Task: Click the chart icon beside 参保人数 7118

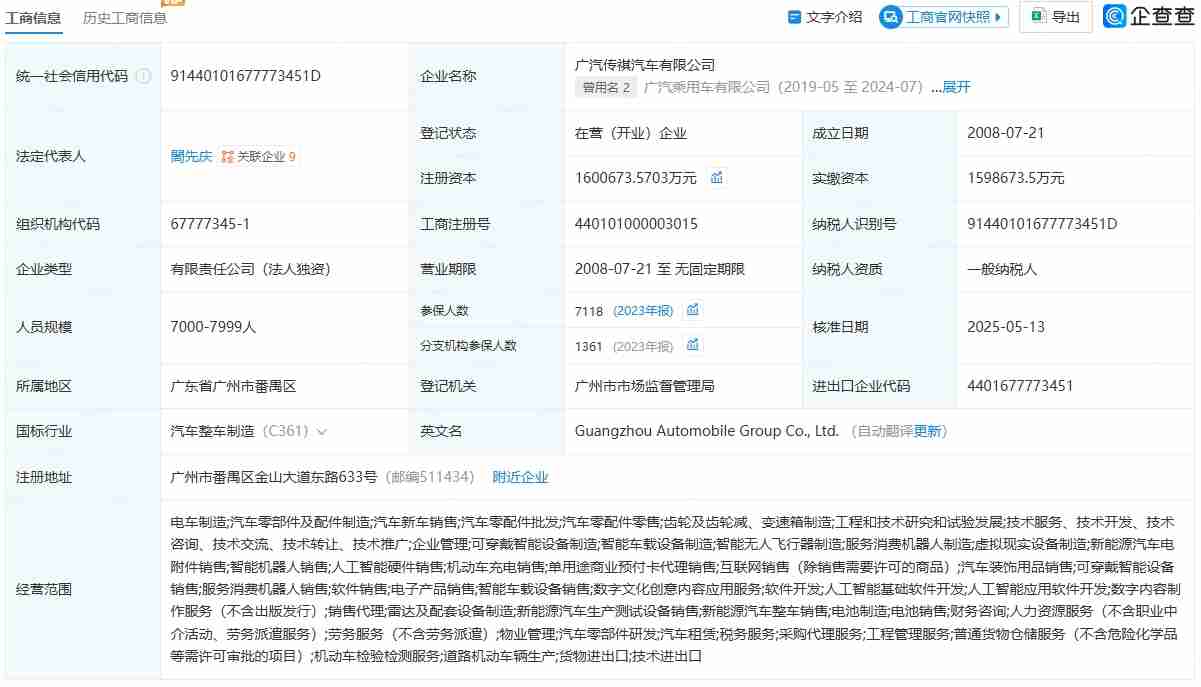Action: click(x=693, y=310)
